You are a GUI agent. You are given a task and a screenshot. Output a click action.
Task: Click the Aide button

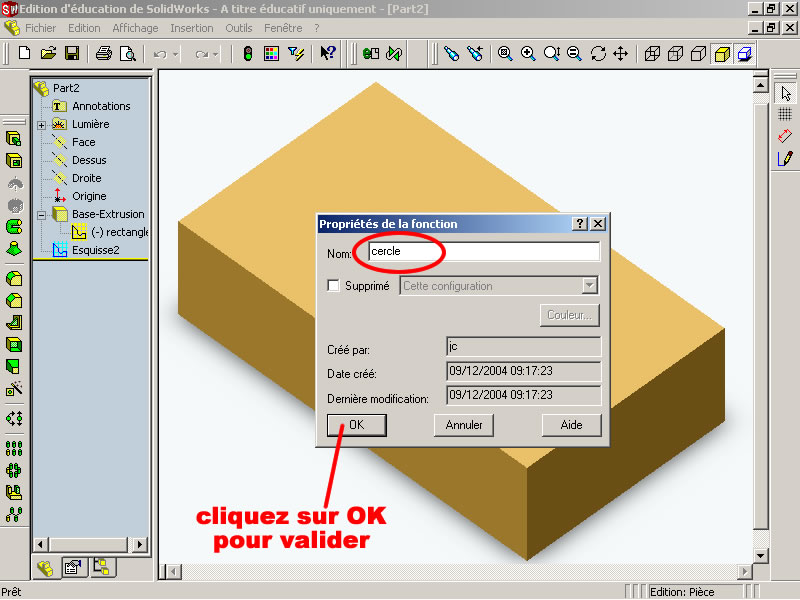pos(571,425)
